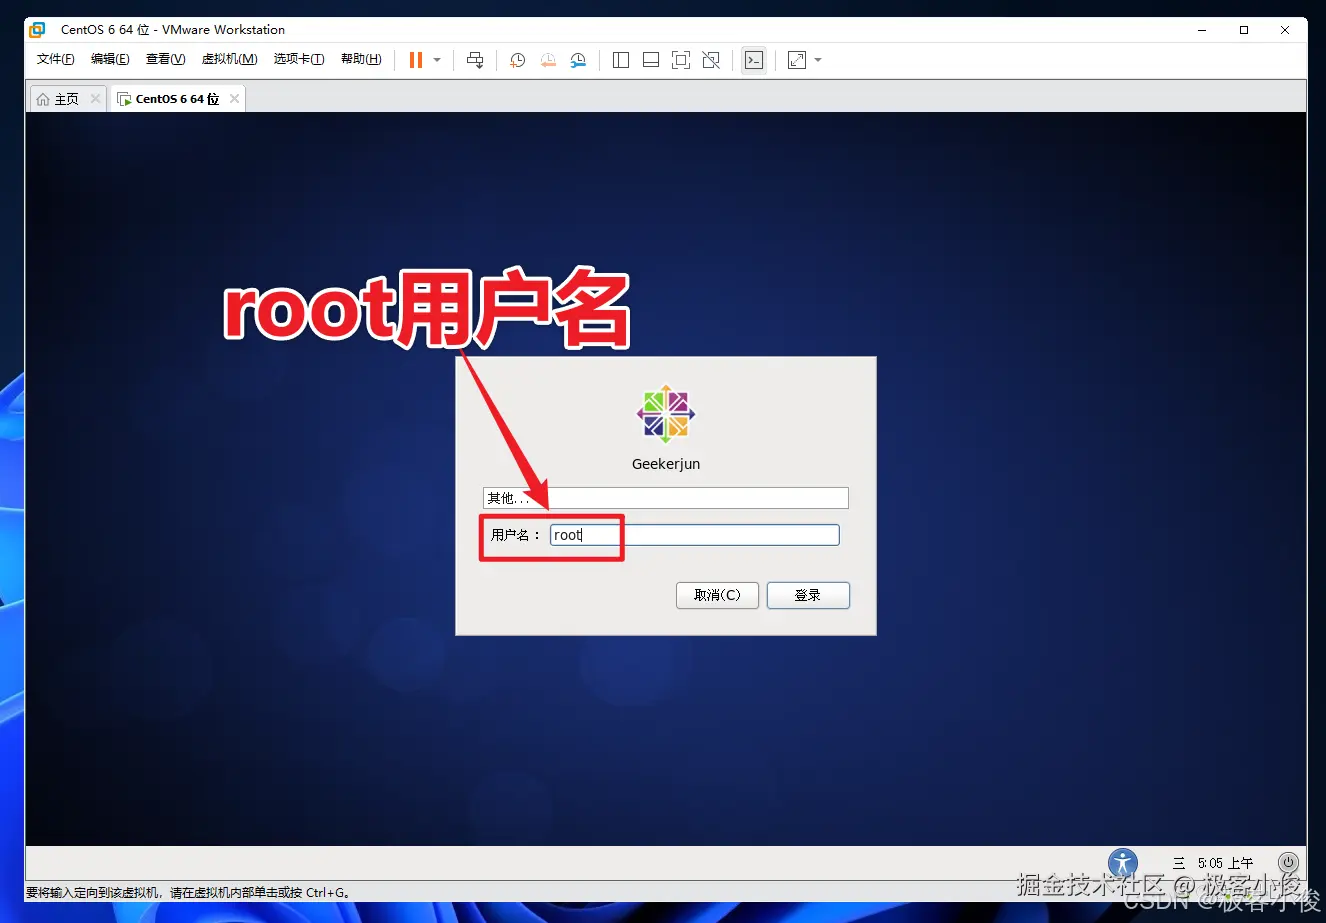Enter full screen mode
This screenshot has height=923, width=1326.
point(681,60)
